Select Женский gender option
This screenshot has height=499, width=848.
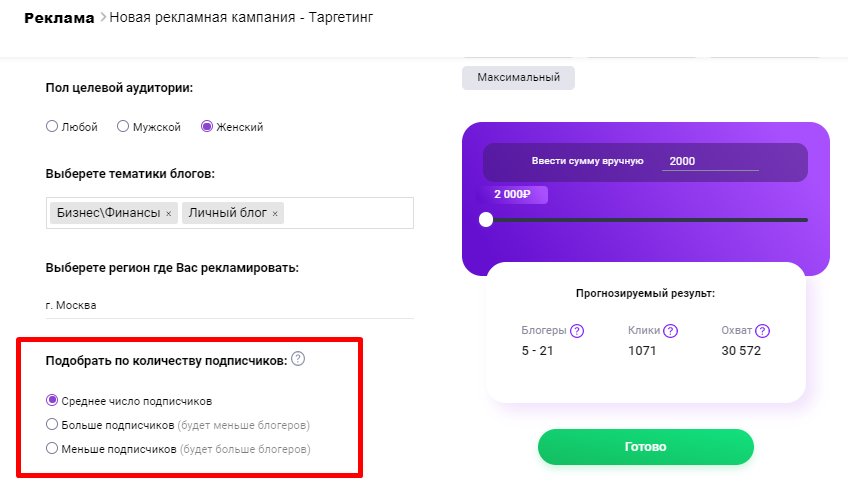(207, 127)
